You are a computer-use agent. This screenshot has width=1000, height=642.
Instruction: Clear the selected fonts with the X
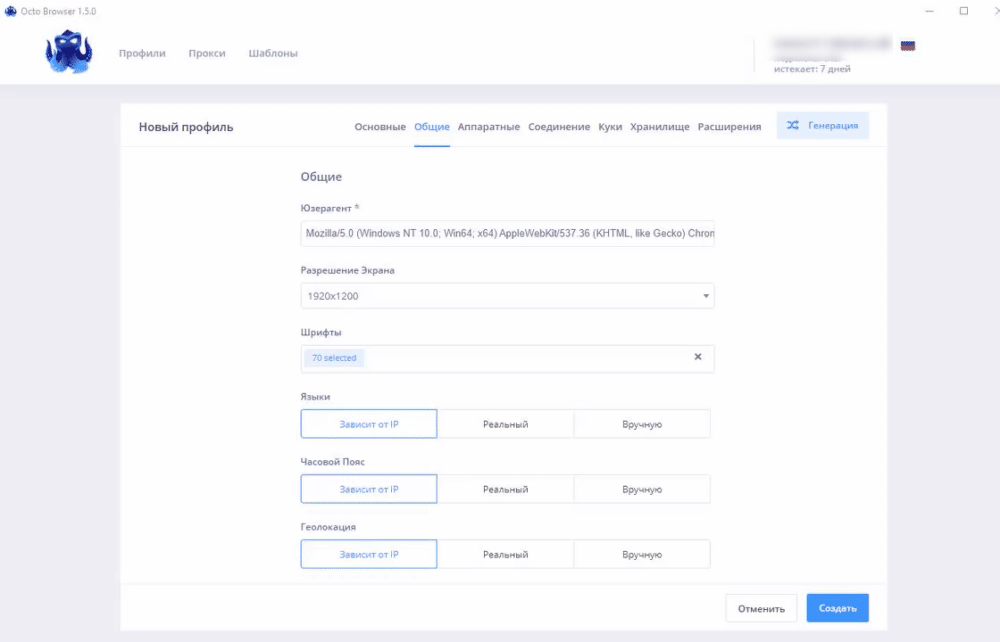(698, 357)
